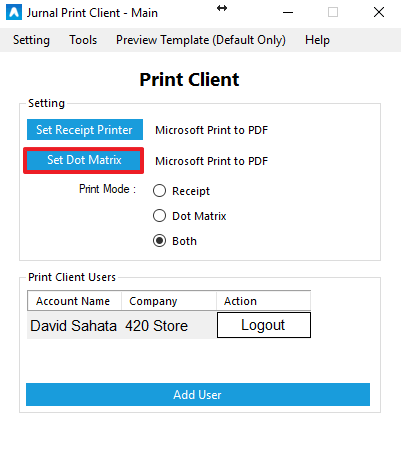401x453 pixels.
Task: Click the Add User button
Action: (x=198, y=395)
